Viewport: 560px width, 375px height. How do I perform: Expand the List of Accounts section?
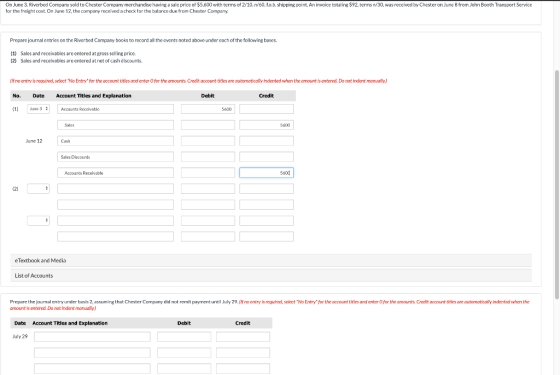click(x=271, y=276)
